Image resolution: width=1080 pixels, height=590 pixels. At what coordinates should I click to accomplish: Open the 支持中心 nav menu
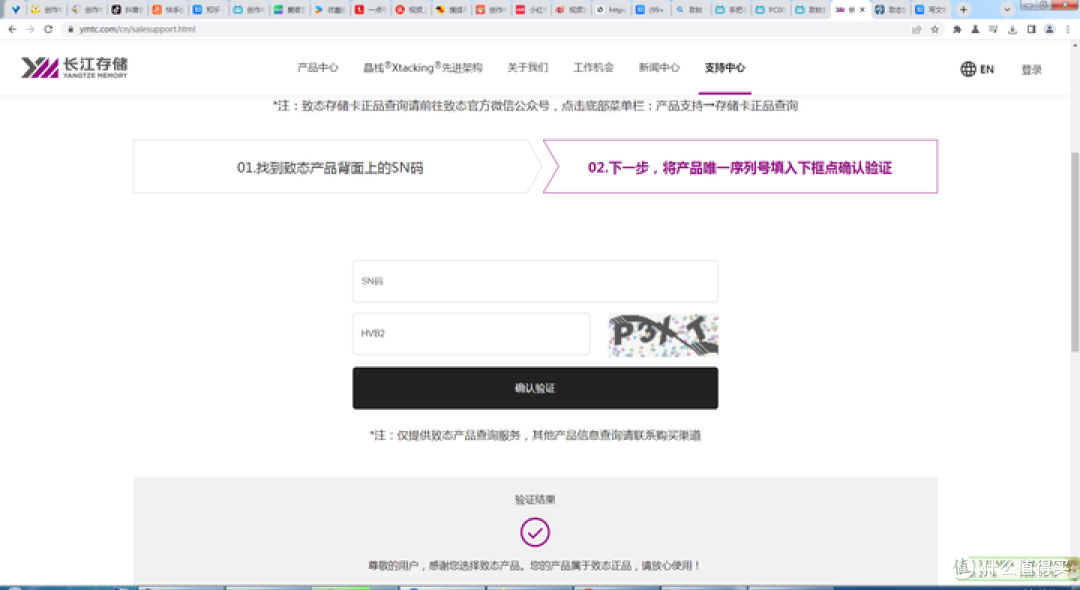pos(725,67)
